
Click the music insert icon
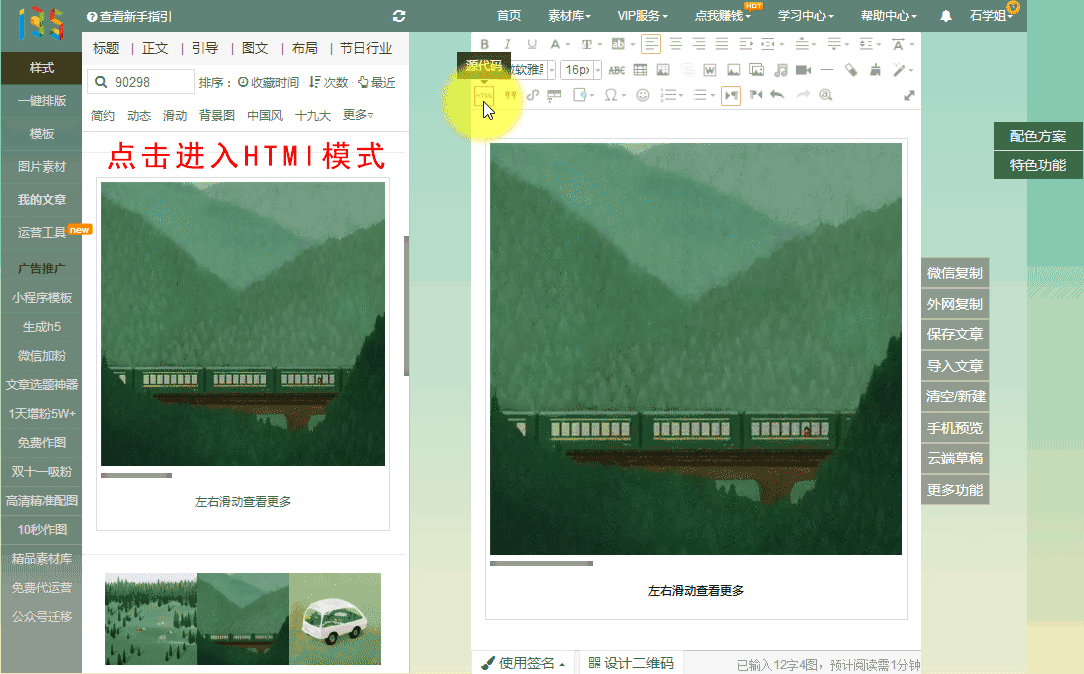(x=780, y=70)
